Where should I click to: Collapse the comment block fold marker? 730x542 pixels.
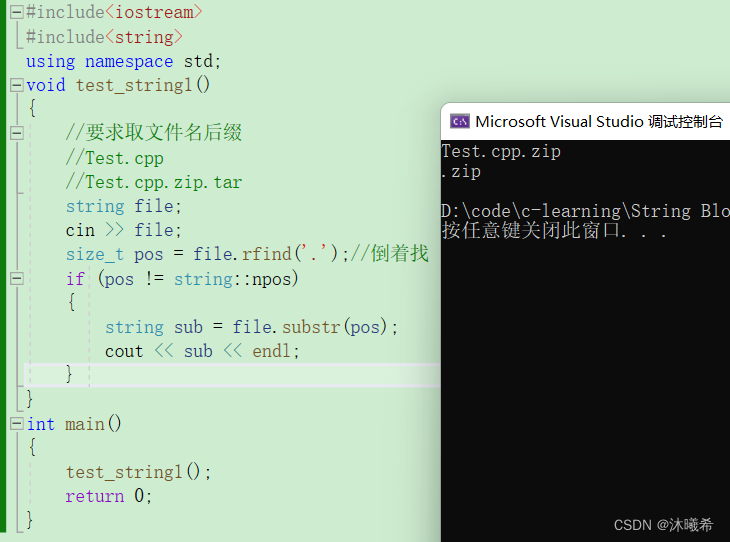16,133
